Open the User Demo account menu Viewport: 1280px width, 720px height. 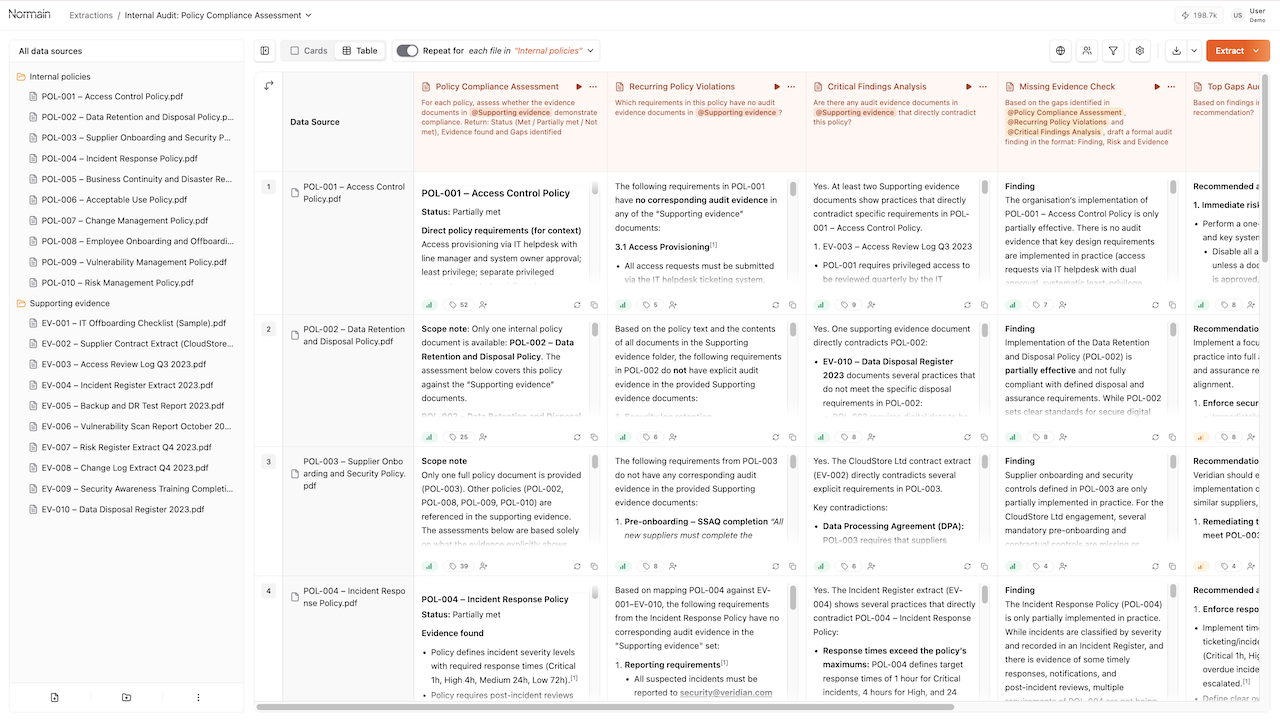coord(1249,15)
